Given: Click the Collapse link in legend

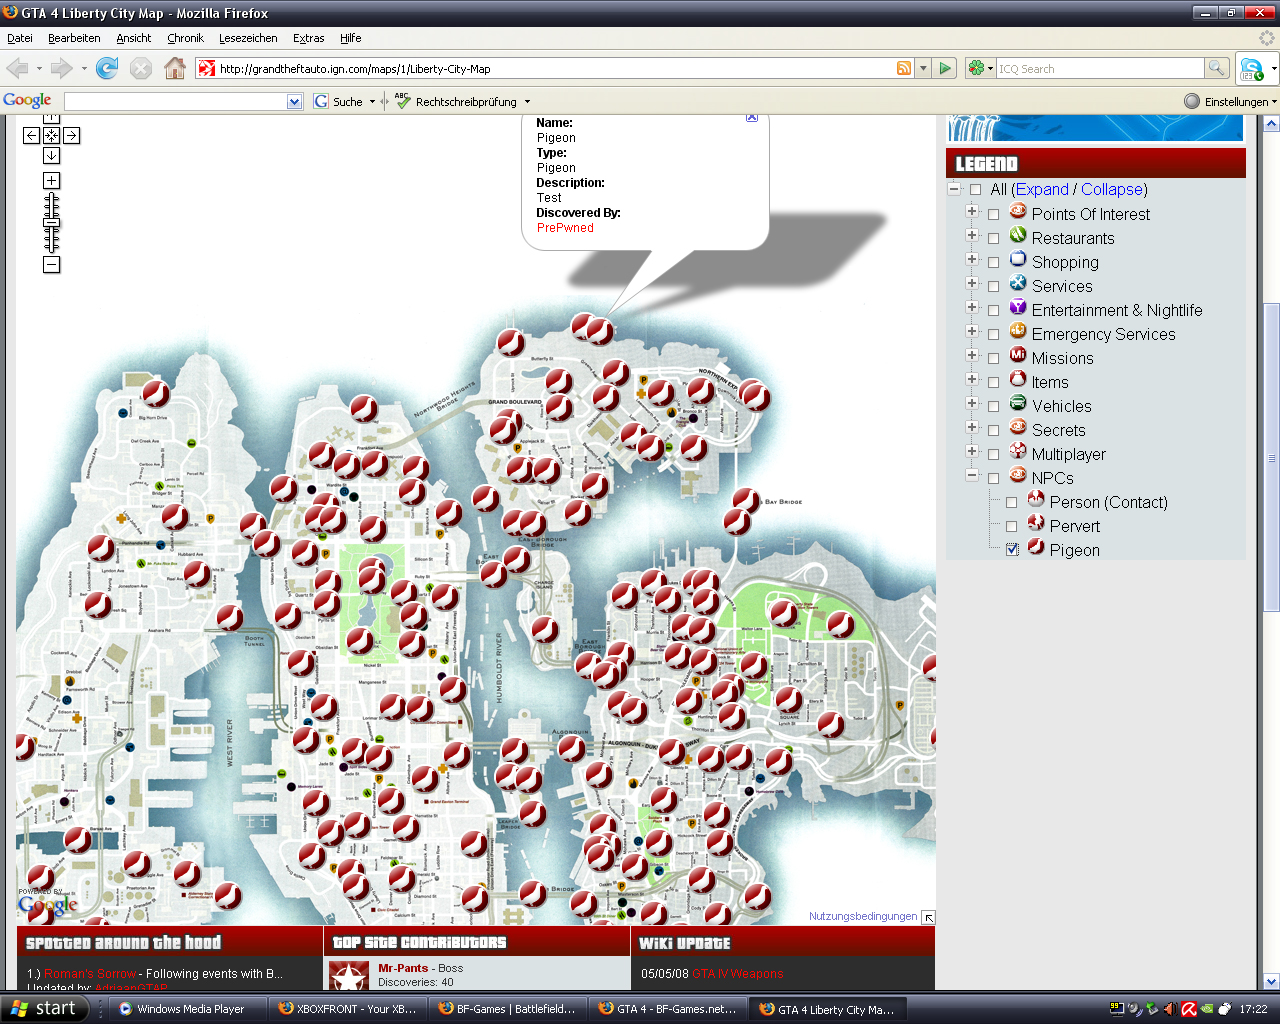Looking at the screenshot, I should (x=1111, y=189).
